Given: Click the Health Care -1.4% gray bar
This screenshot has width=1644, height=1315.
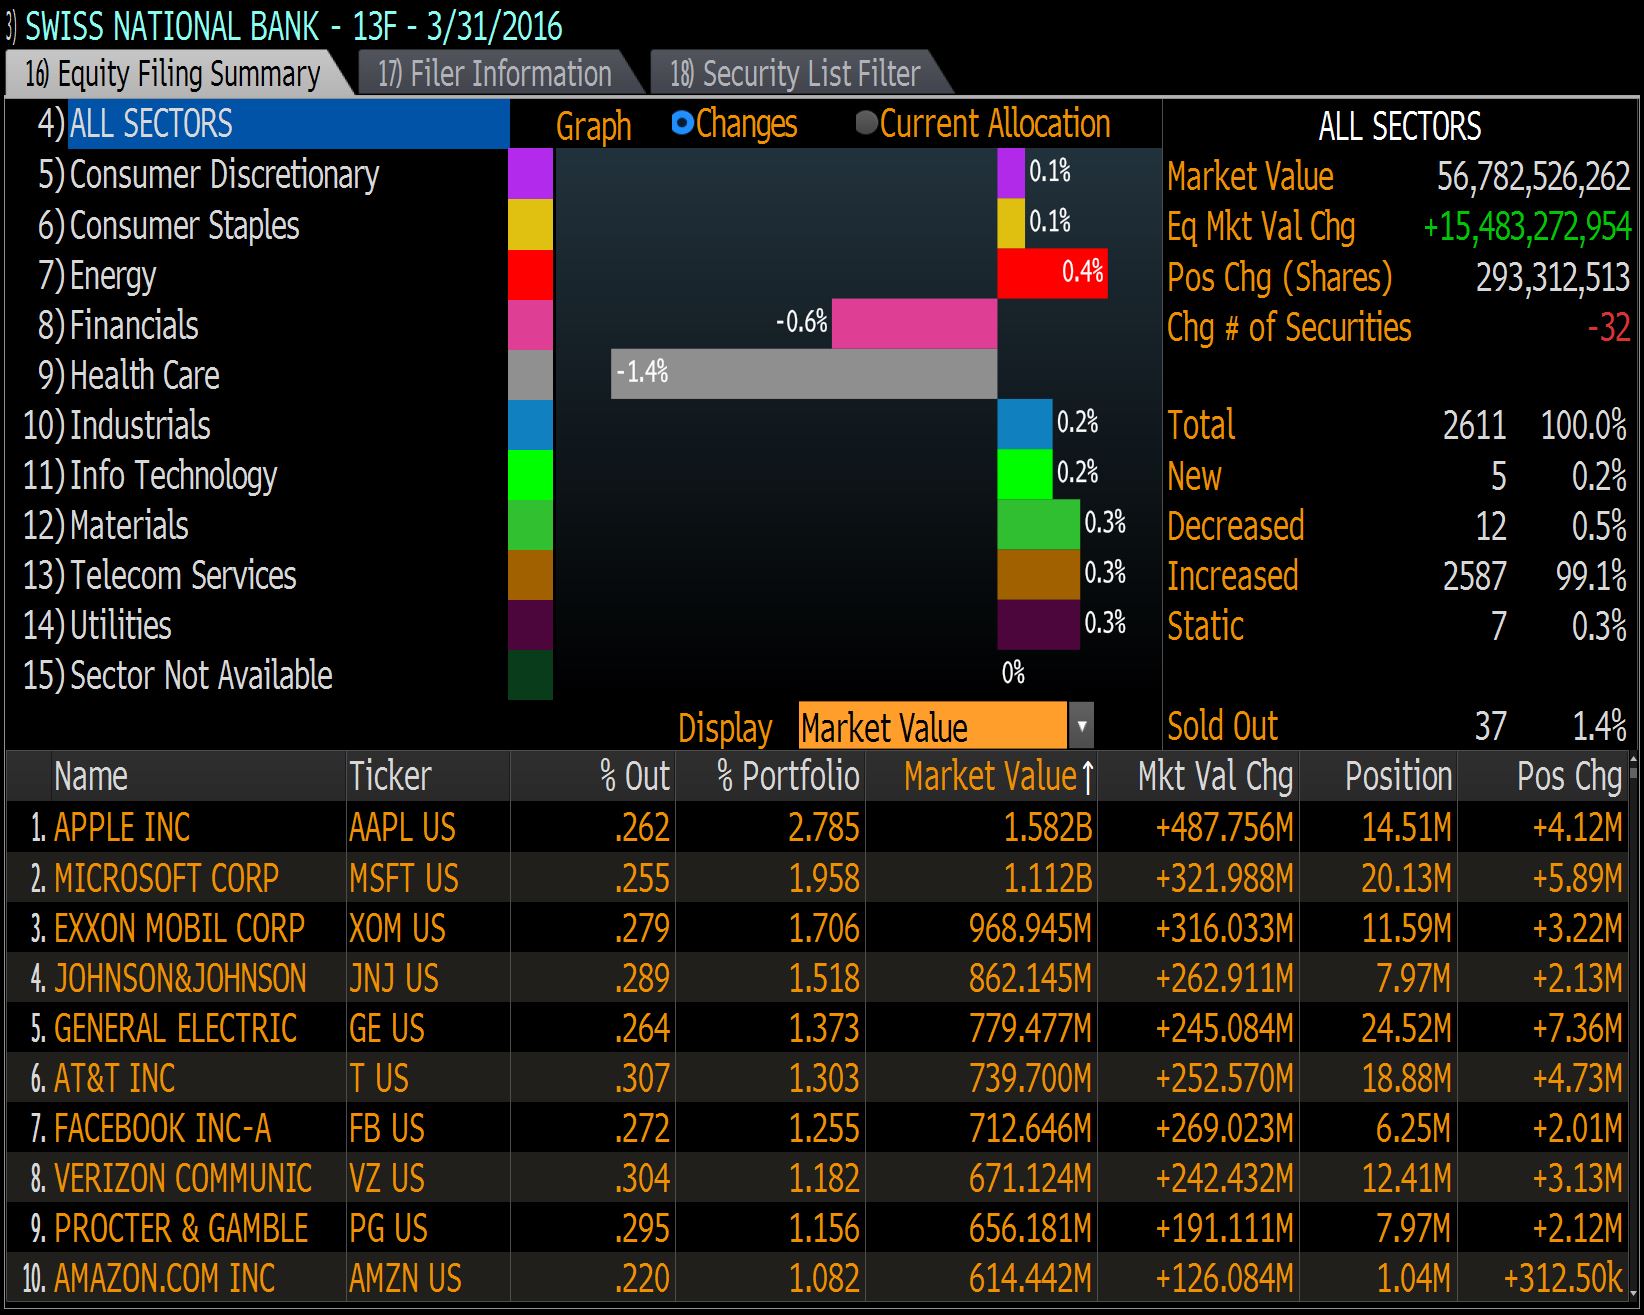Looking at the screenshot, I should click(804, 374).
